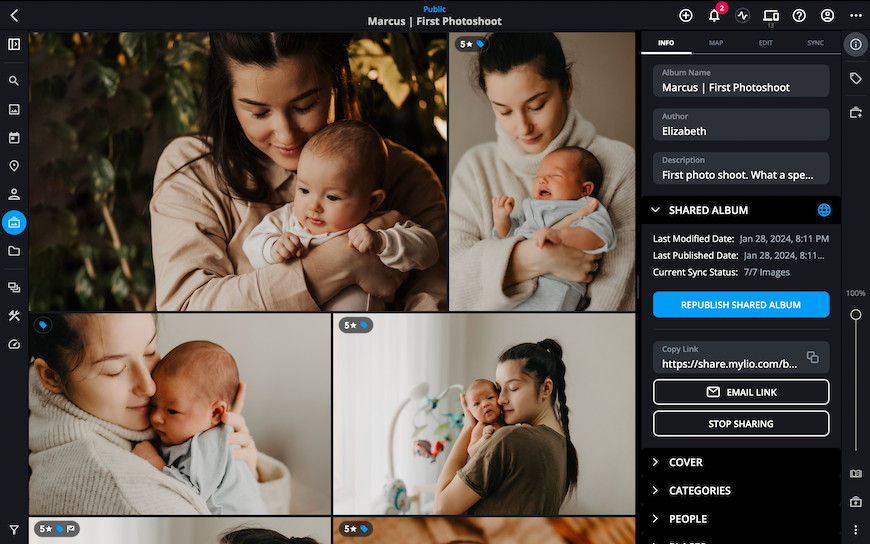The image size is (870, 544).
Task: Open All Photos view icon
Action: [x=14, y=109]
